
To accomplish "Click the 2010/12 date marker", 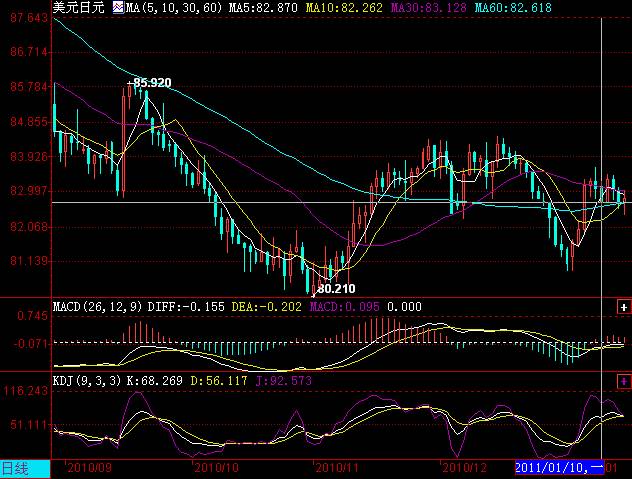I will 464,468.
